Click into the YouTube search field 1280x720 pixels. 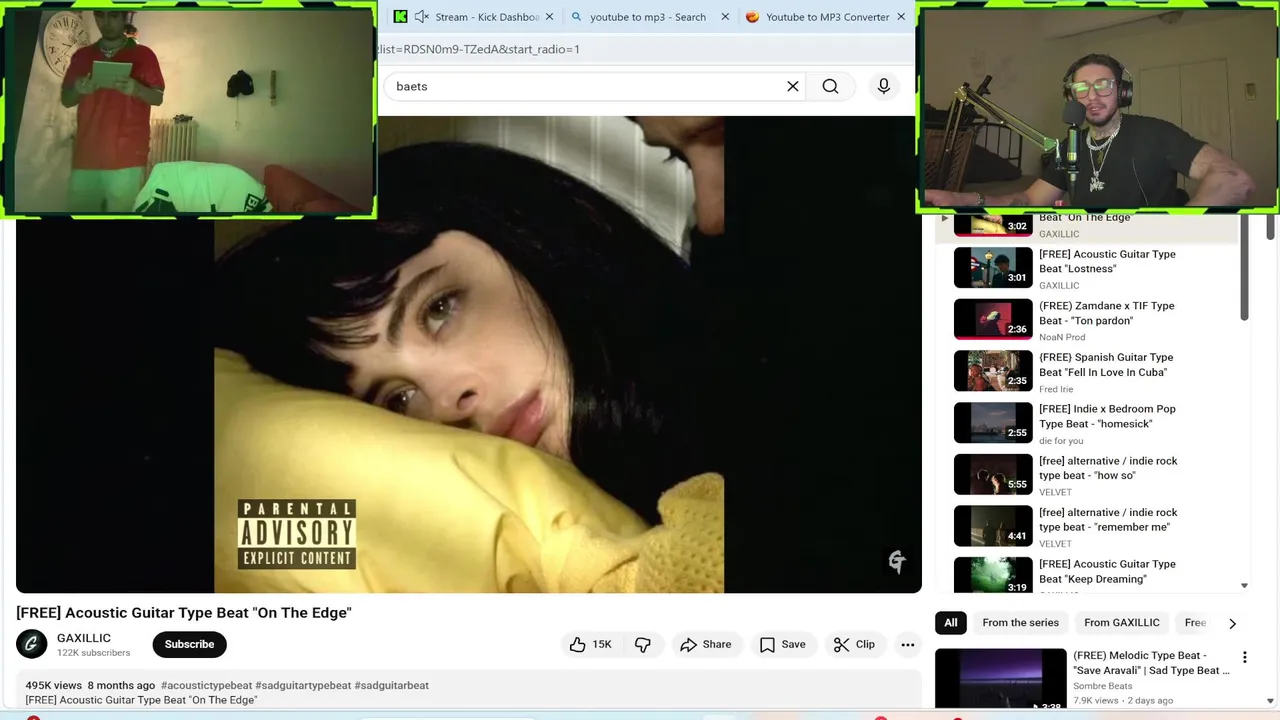click(x=585, y=86)
